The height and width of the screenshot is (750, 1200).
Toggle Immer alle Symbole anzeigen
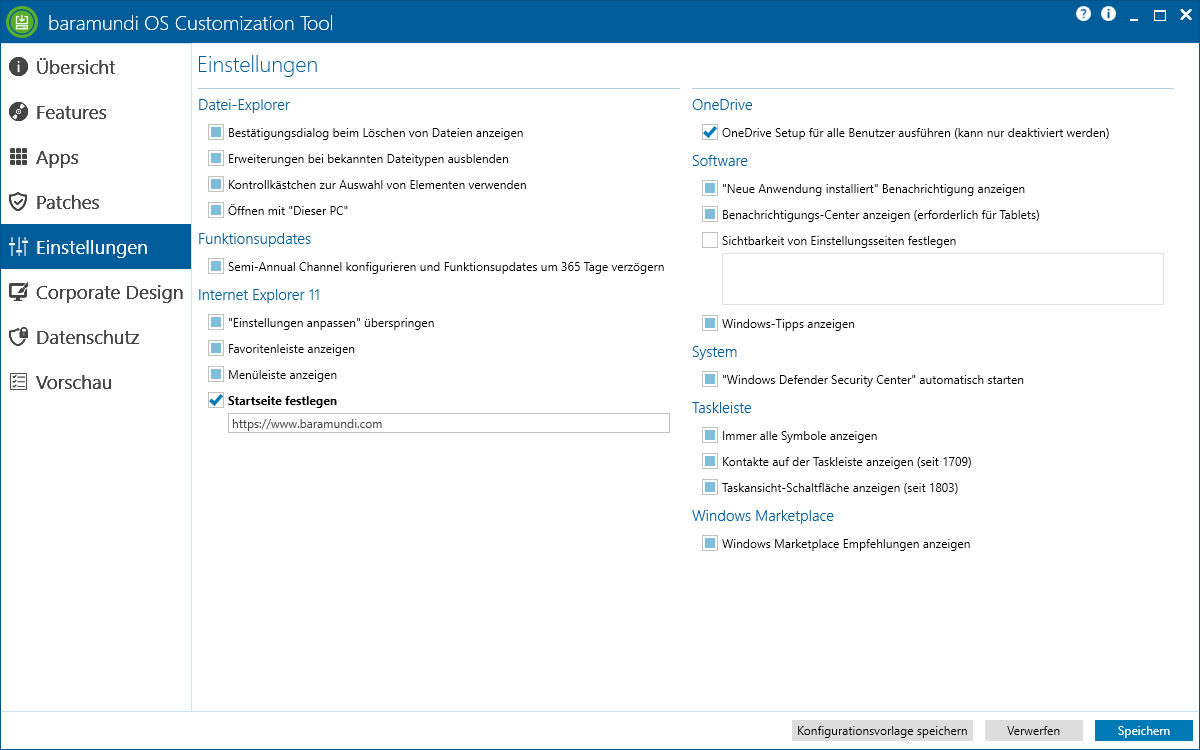click(710, 435)
